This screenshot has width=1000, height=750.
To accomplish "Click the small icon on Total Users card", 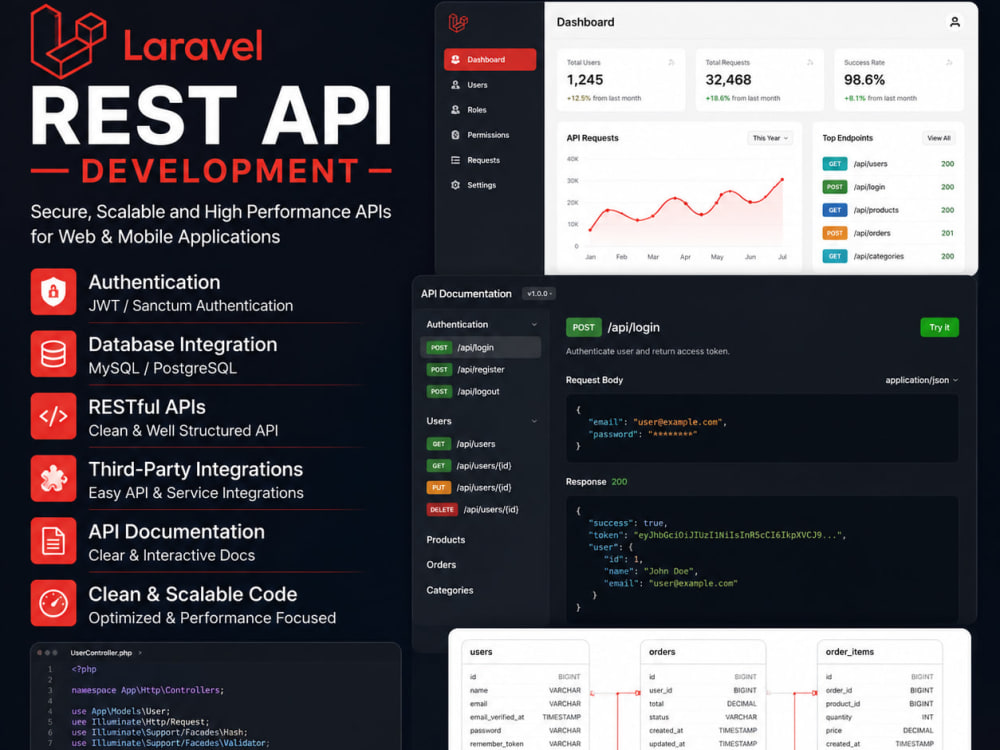I will tap(671, 62).
